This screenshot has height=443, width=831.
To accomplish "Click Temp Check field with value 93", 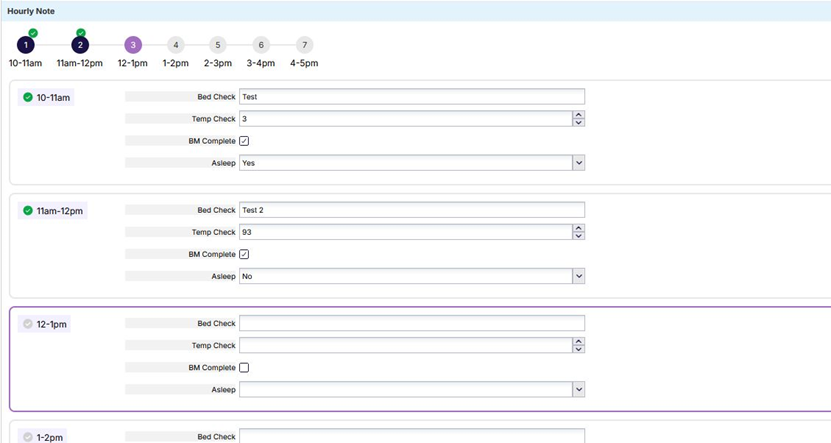I will [405, 232].
